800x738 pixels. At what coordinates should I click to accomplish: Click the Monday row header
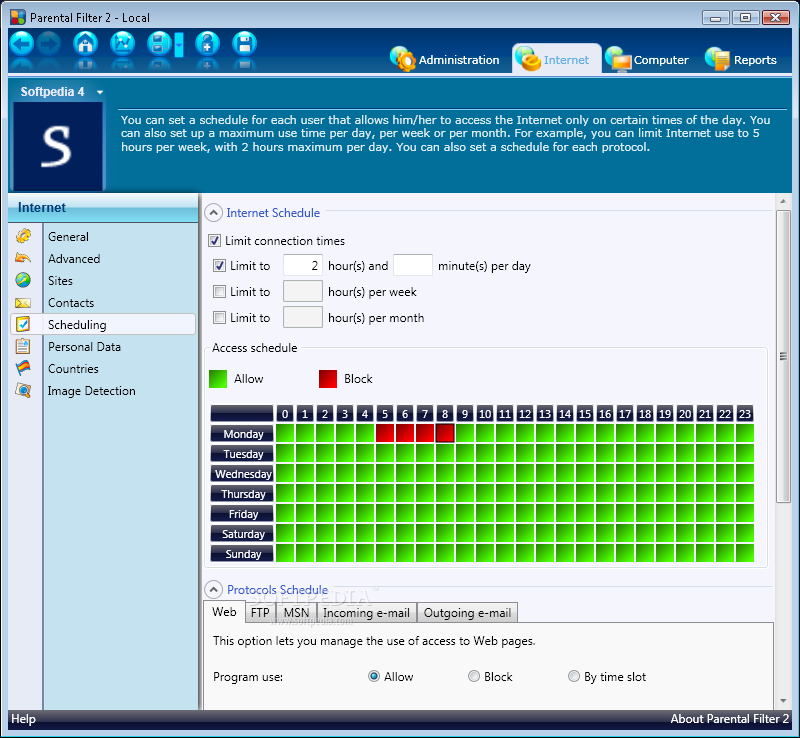(x=242, y=433)
